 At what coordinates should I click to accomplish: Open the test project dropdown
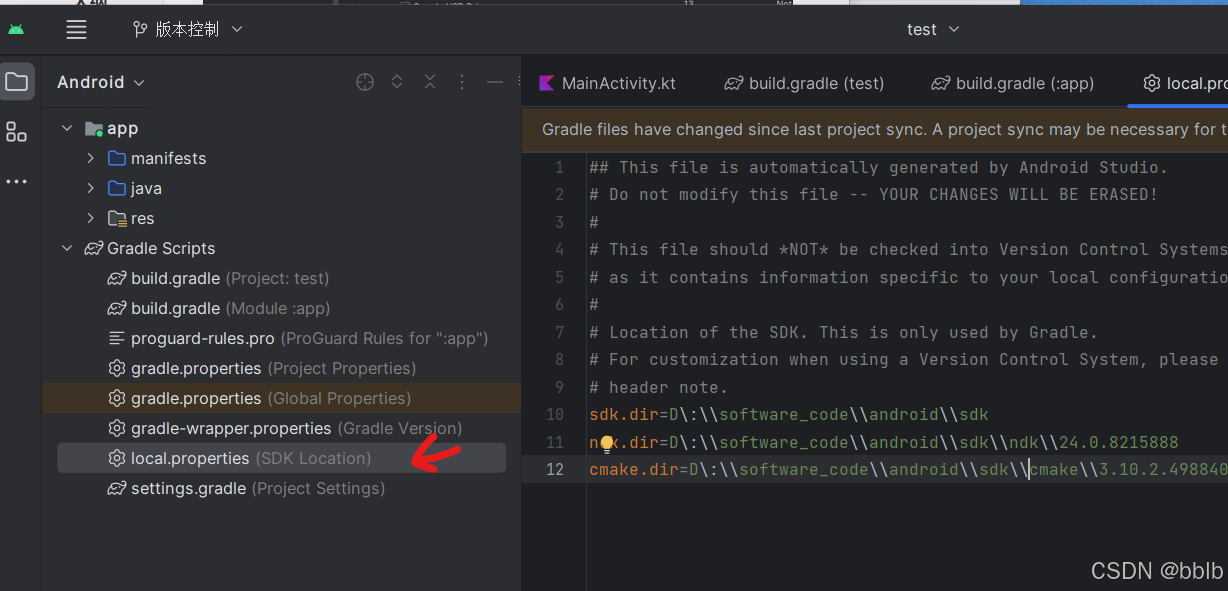[933, 29]
